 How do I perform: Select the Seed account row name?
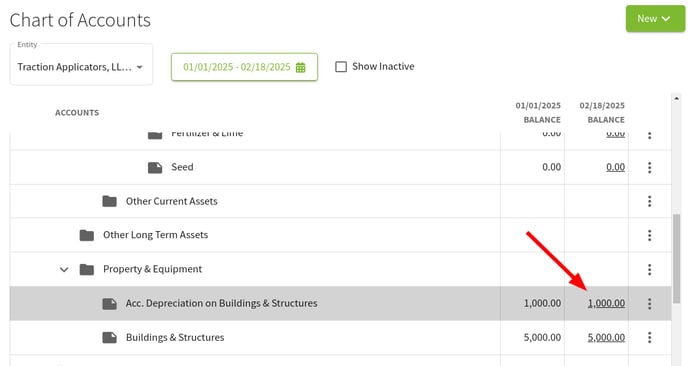pyautogui.click(x=182, y=167)
